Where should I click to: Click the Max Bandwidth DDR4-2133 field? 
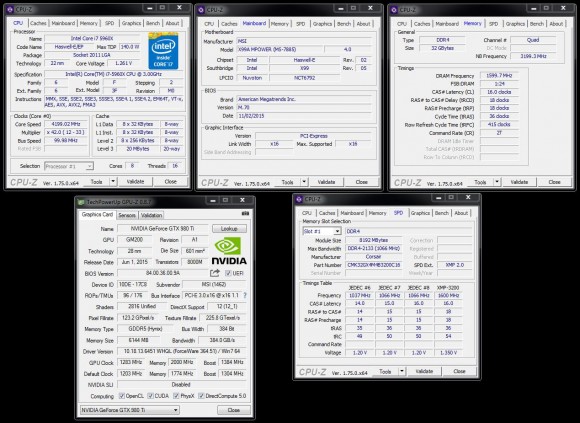[x=374, y=248]
